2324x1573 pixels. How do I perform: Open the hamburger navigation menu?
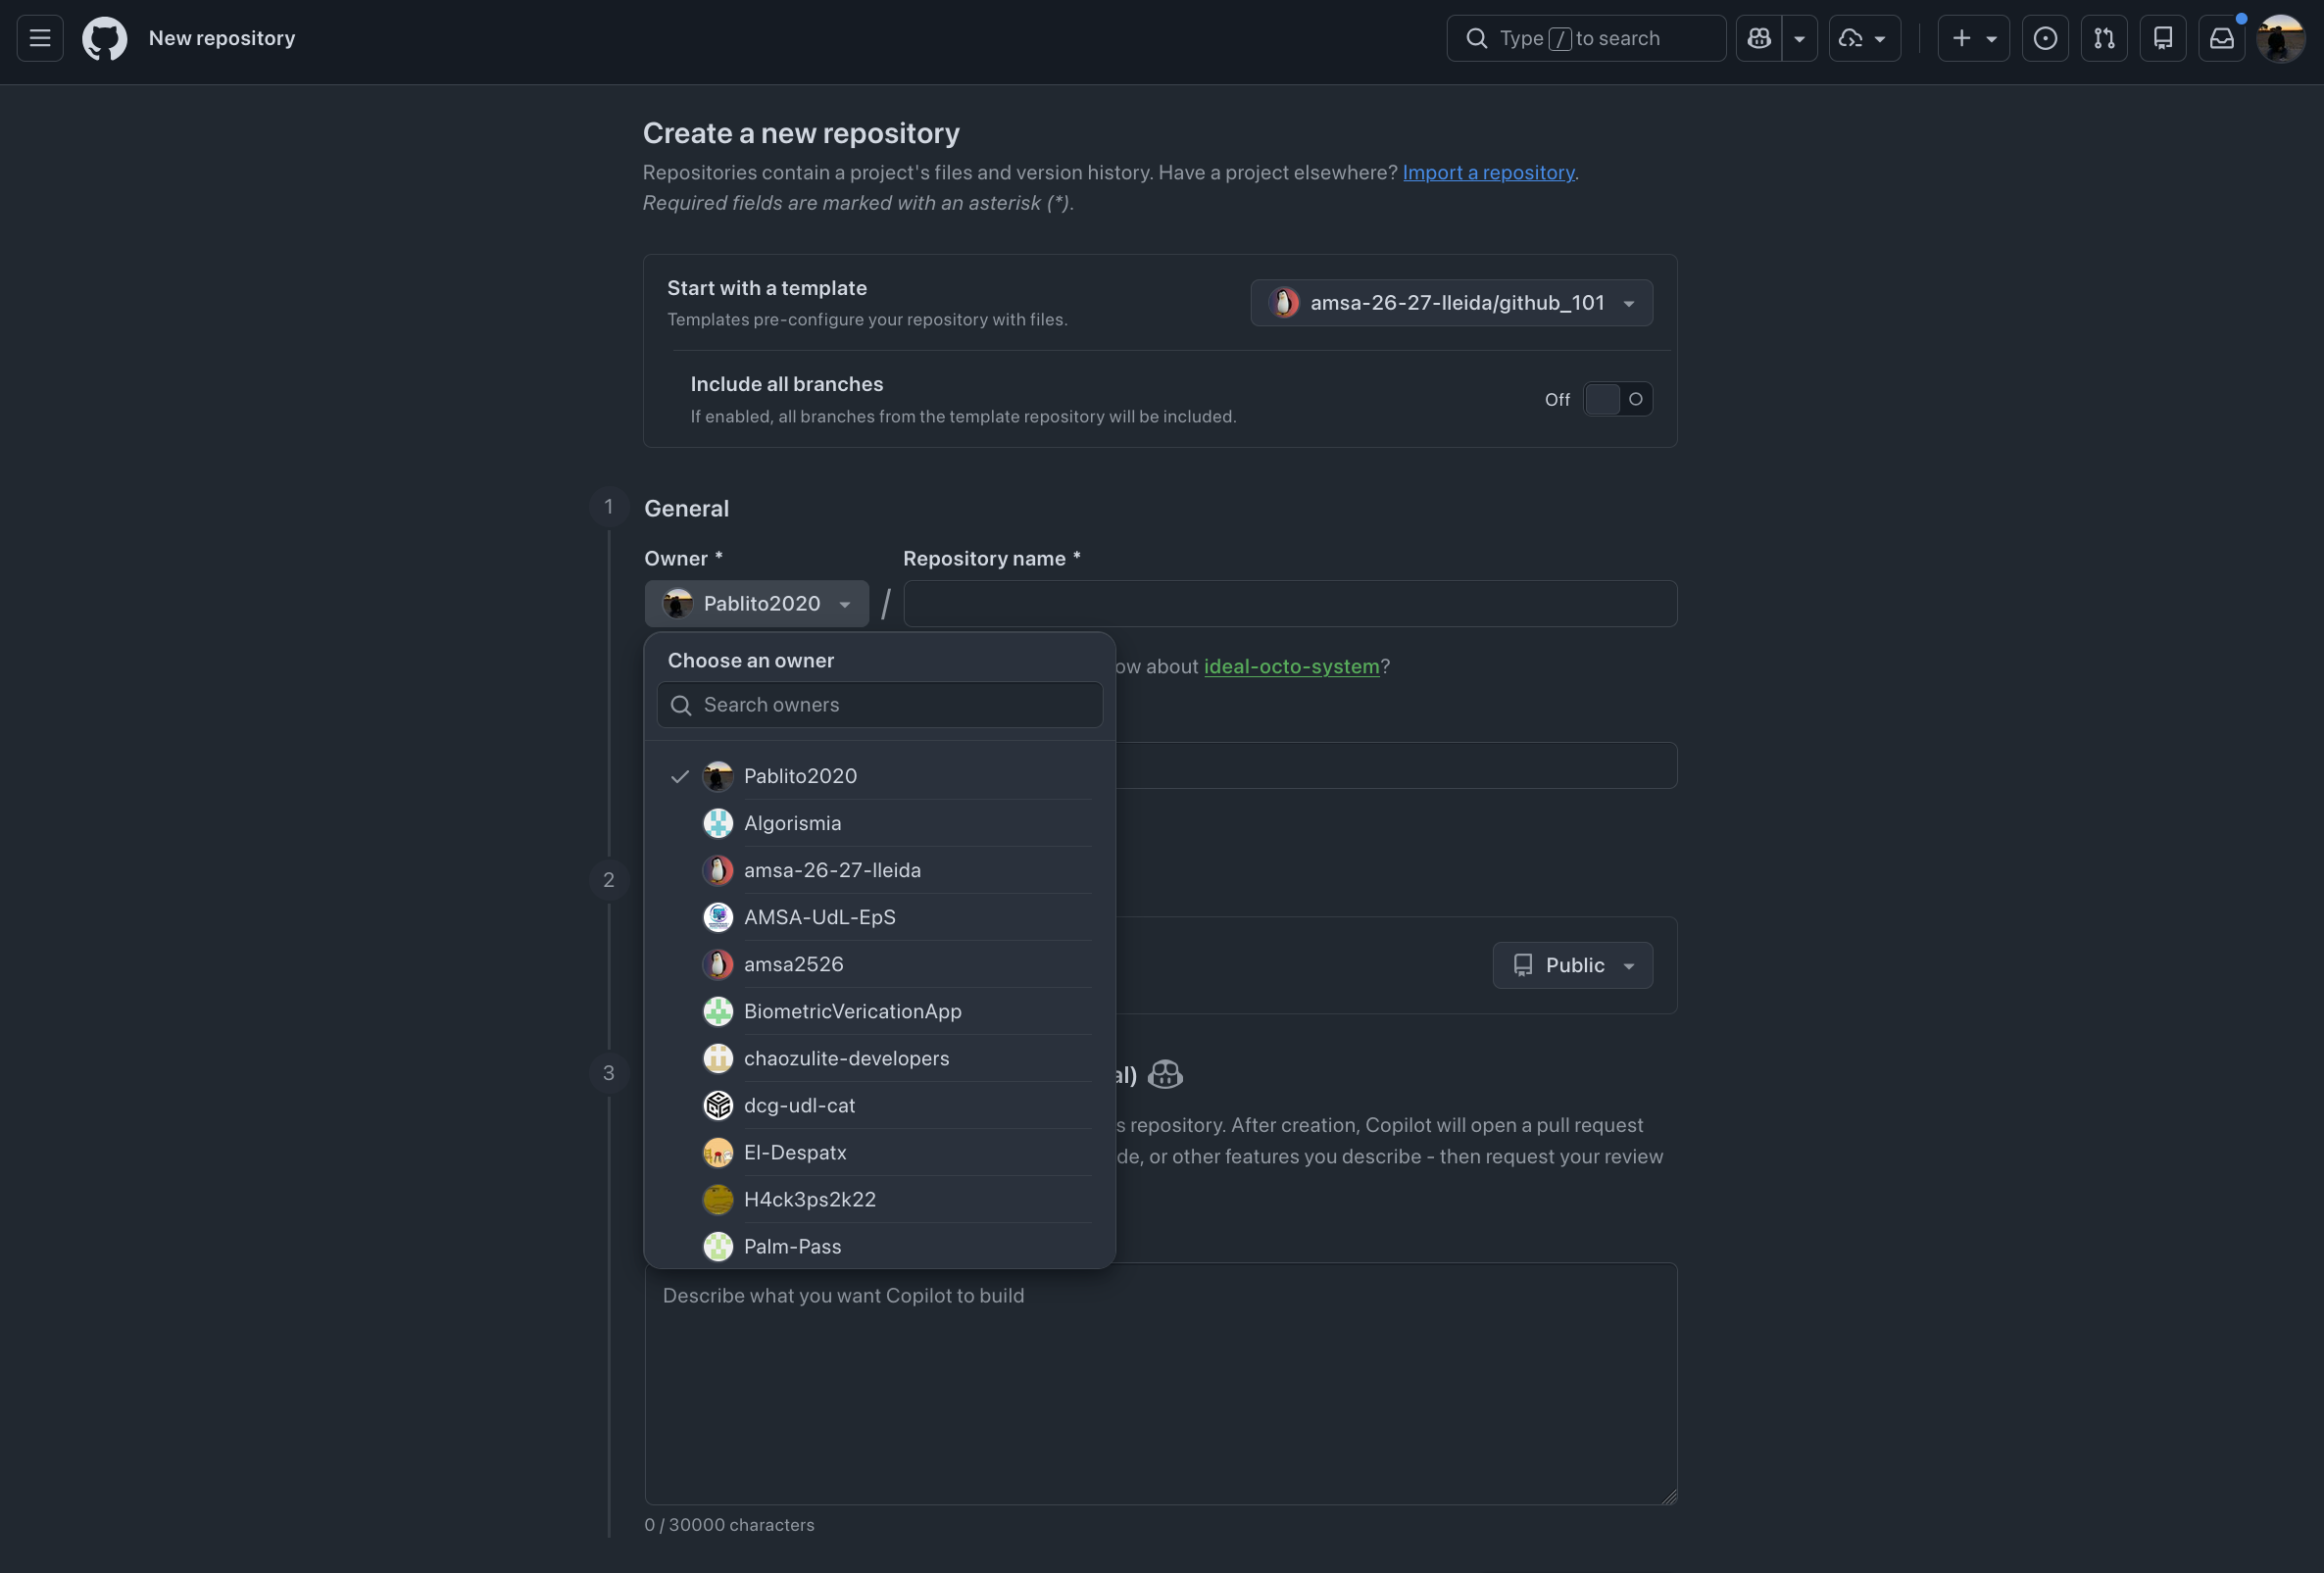tap(40, 39)
